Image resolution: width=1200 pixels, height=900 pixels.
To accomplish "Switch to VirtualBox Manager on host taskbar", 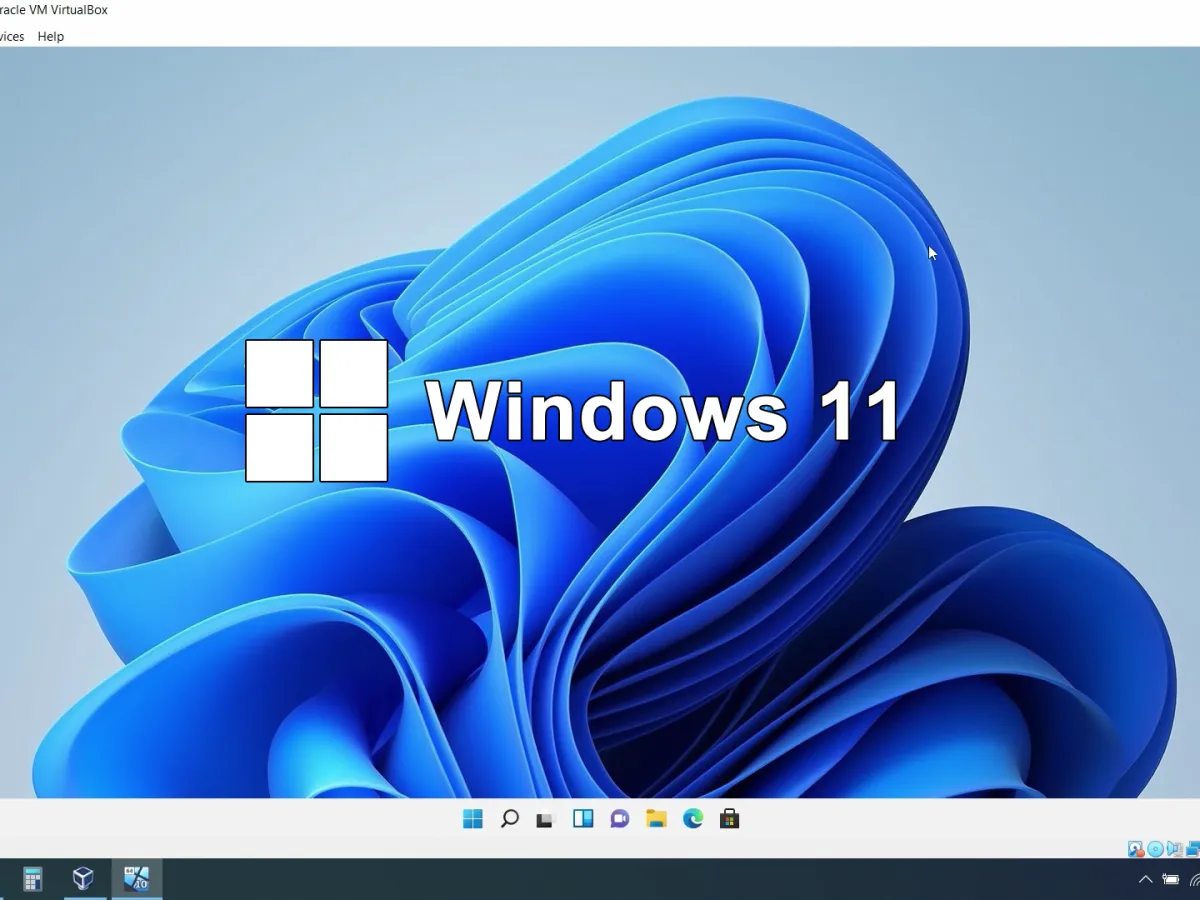I will [x=83, y=879].
